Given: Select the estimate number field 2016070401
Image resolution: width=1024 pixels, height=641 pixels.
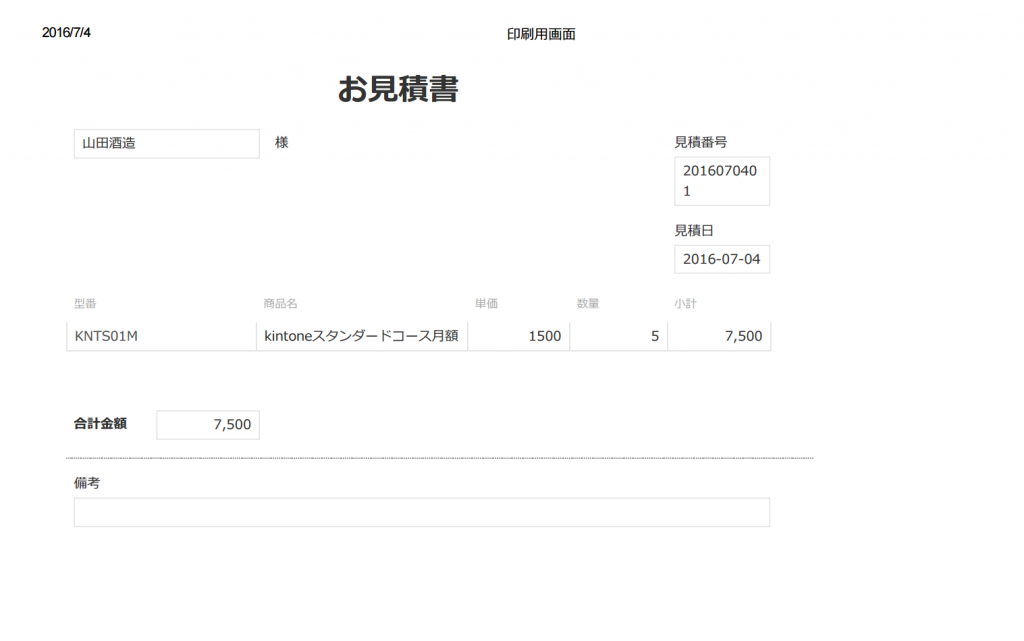Looking at the screenshot, I should click(x=722, y=181).
